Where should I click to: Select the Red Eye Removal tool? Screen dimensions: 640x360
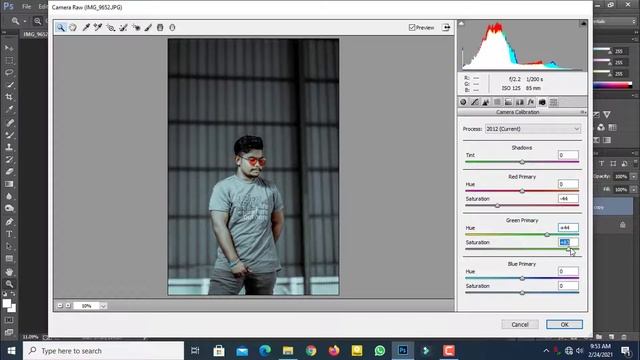(x=136, y=27)
